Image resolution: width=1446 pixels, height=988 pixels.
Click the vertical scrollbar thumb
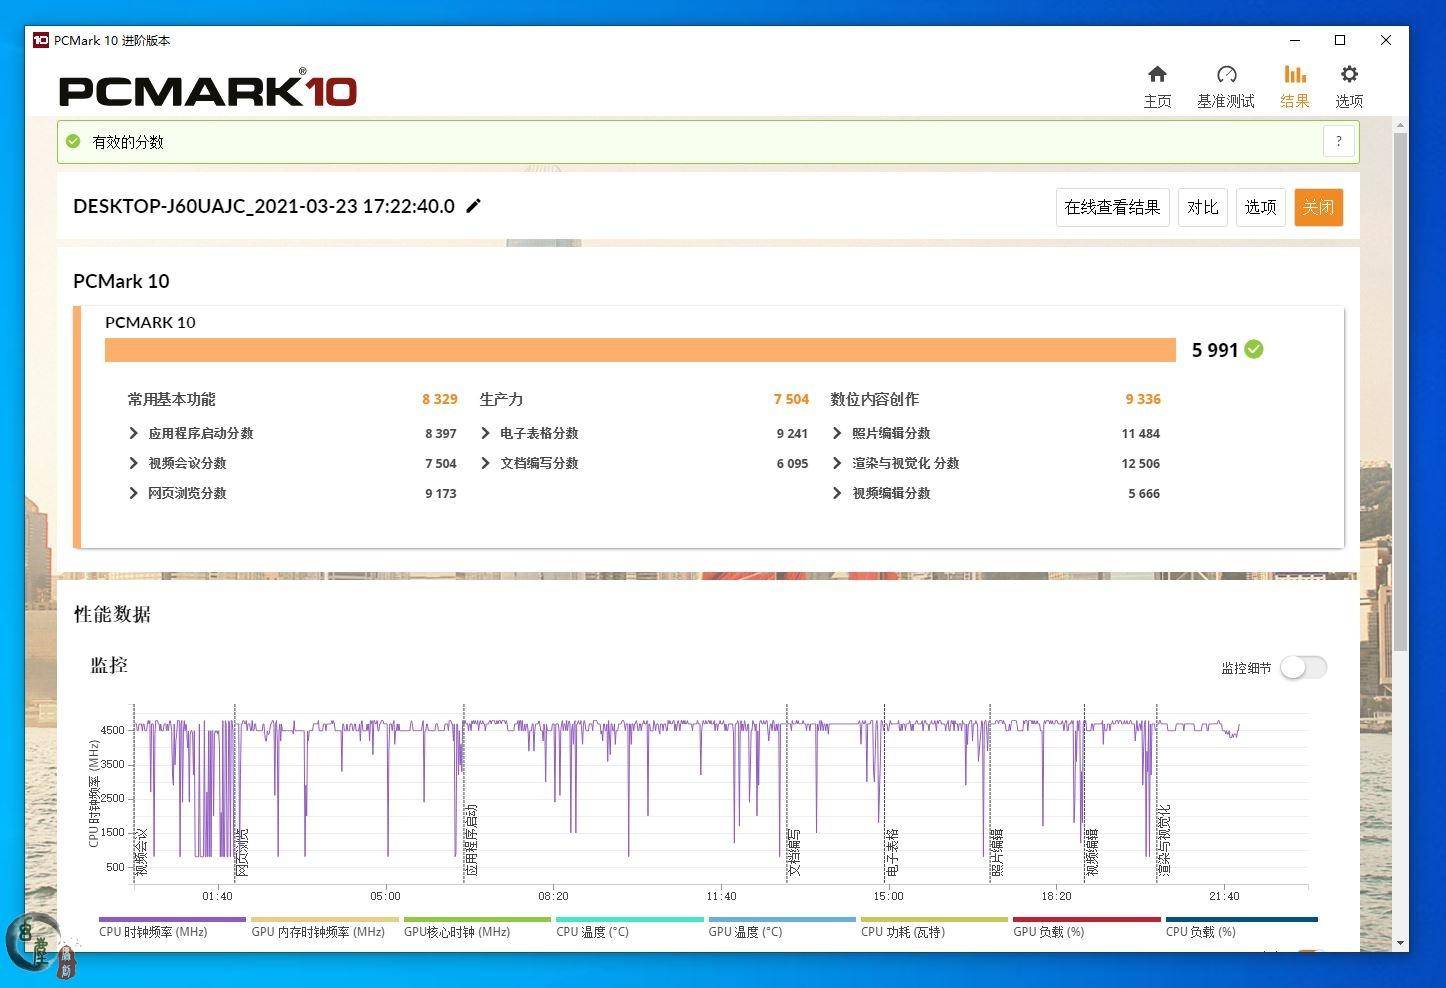tap(1400, 390)
